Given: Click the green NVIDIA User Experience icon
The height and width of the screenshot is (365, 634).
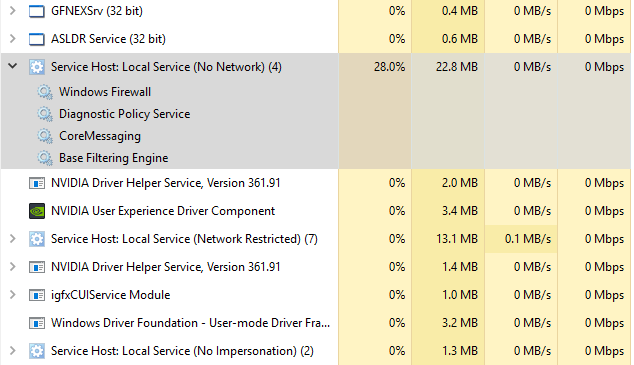Looking at the screenshot, I should (37, 211).
